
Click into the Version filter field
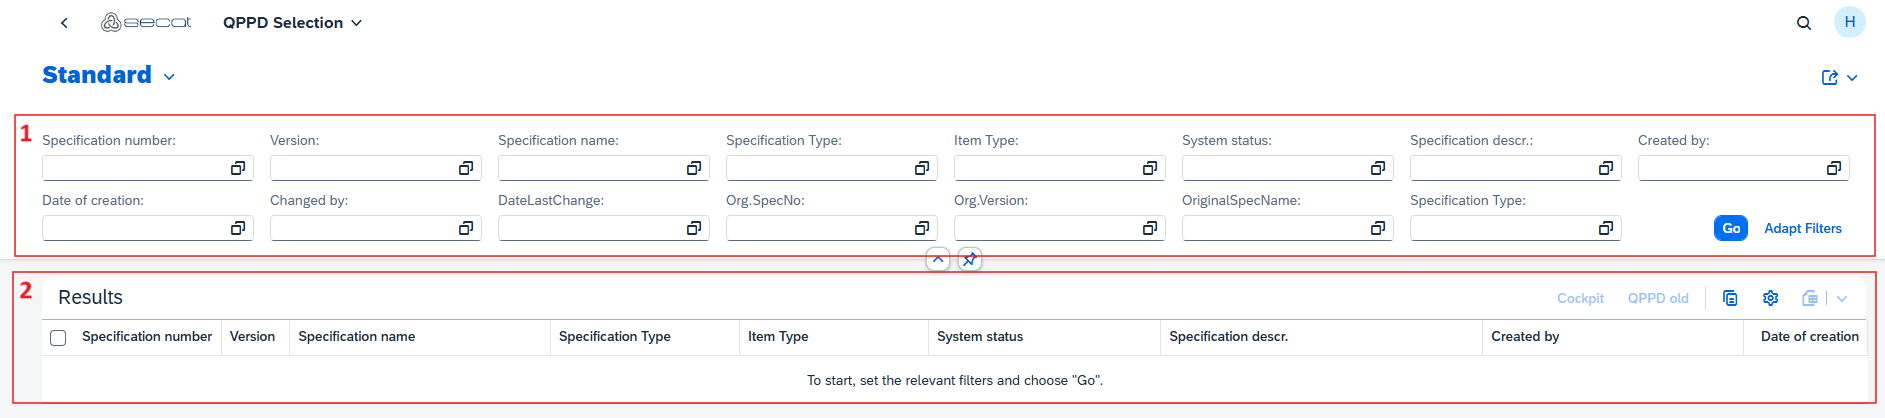(362, 168)
